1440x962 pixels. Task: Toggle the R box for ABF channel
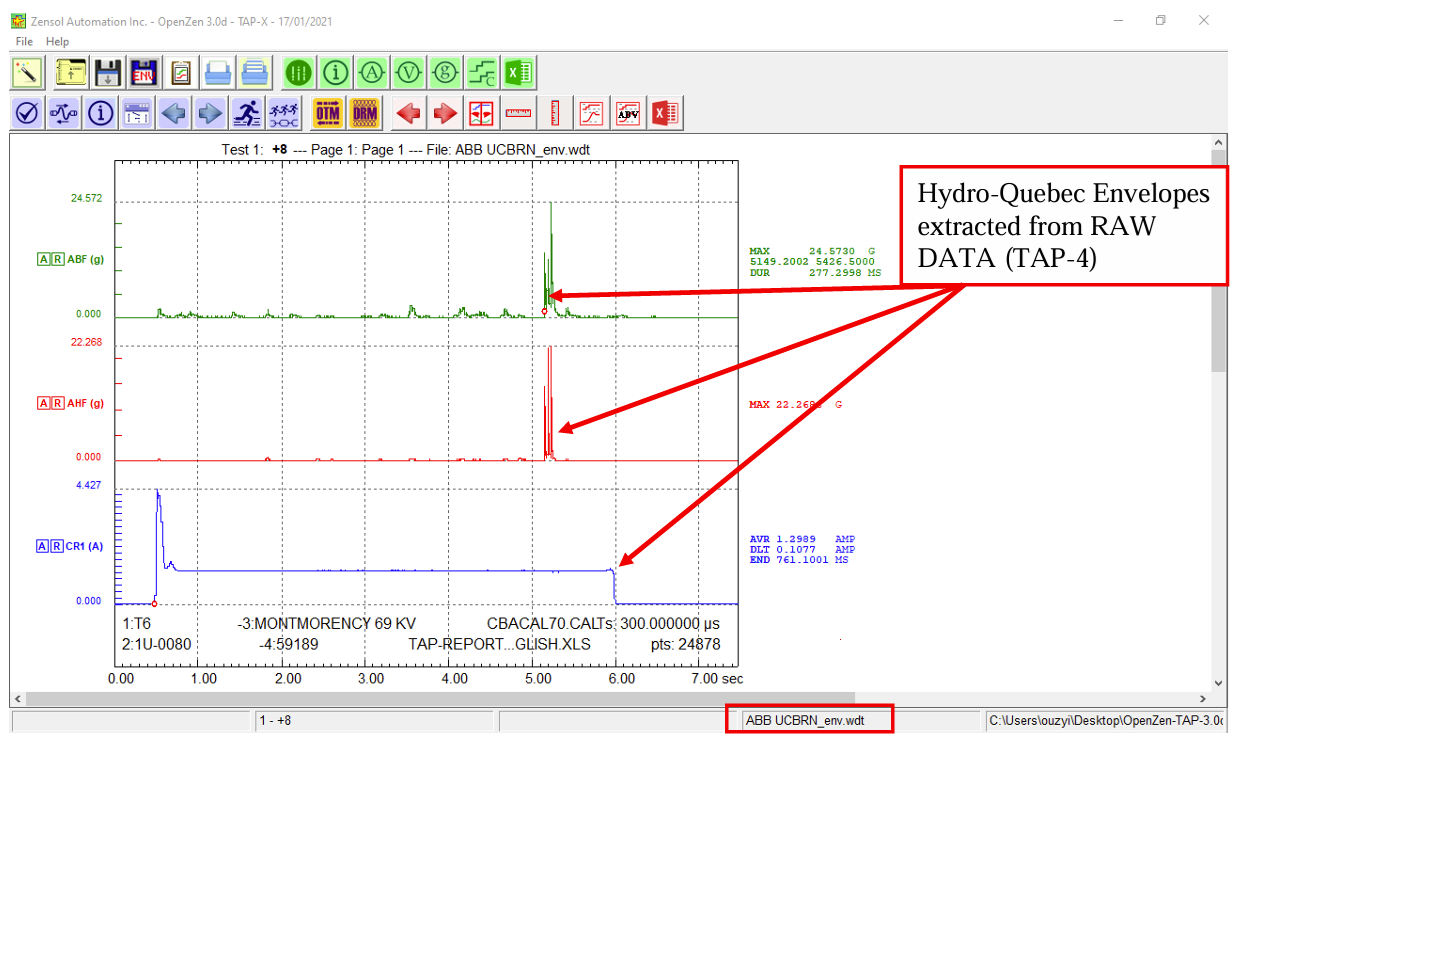tap(58, 260)
